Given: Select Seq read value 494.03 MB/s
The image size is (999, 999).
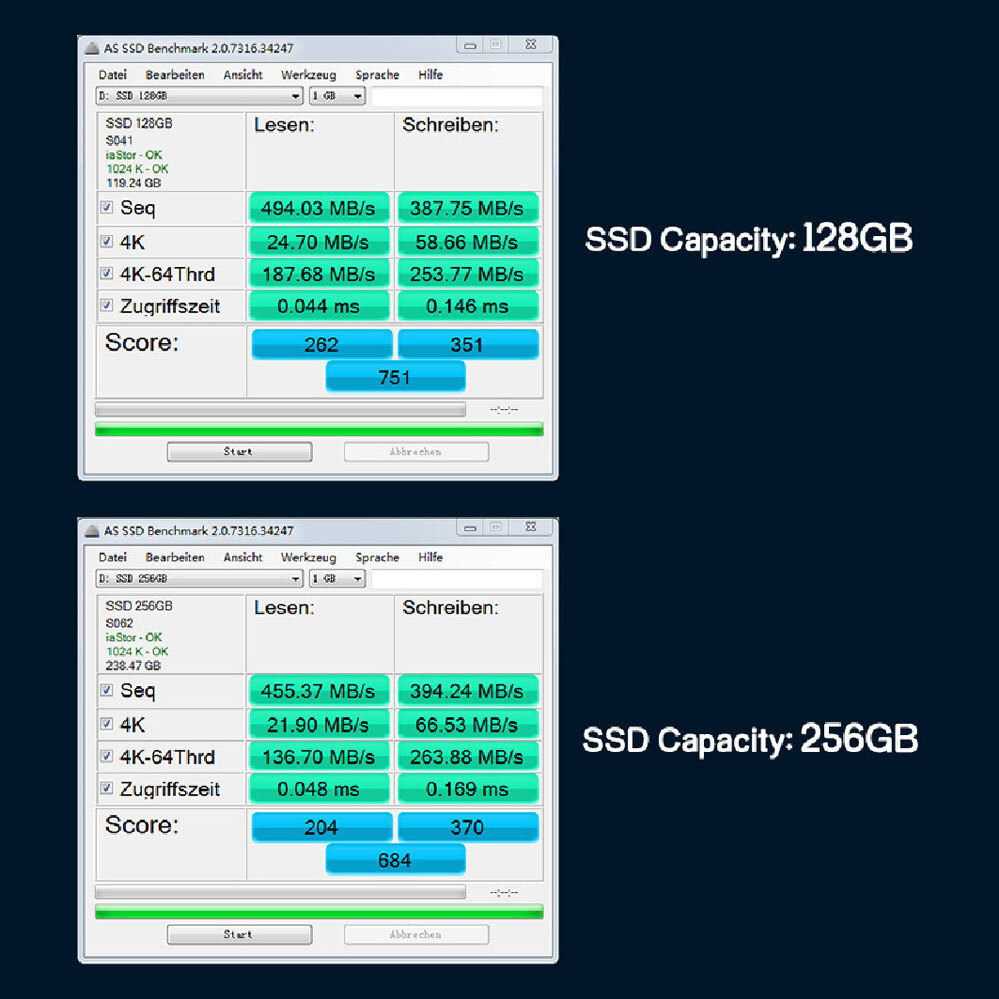Looking at the screenshot, I should 319,208.
